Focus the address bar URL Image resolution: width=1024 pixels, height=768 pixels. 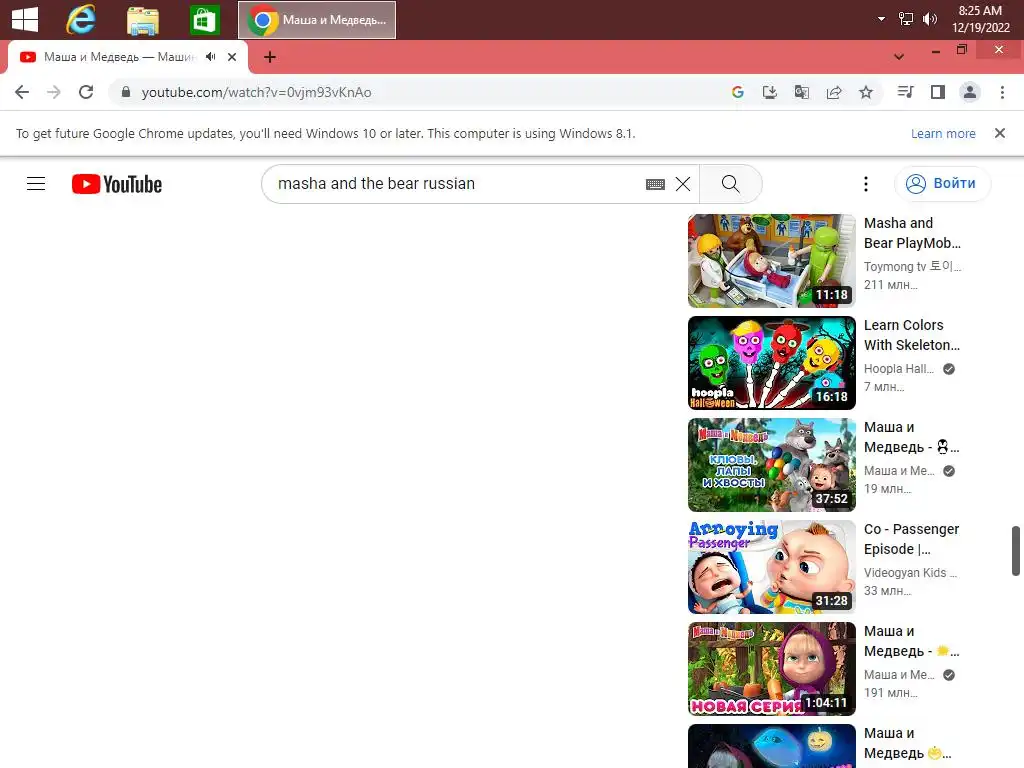257,92
